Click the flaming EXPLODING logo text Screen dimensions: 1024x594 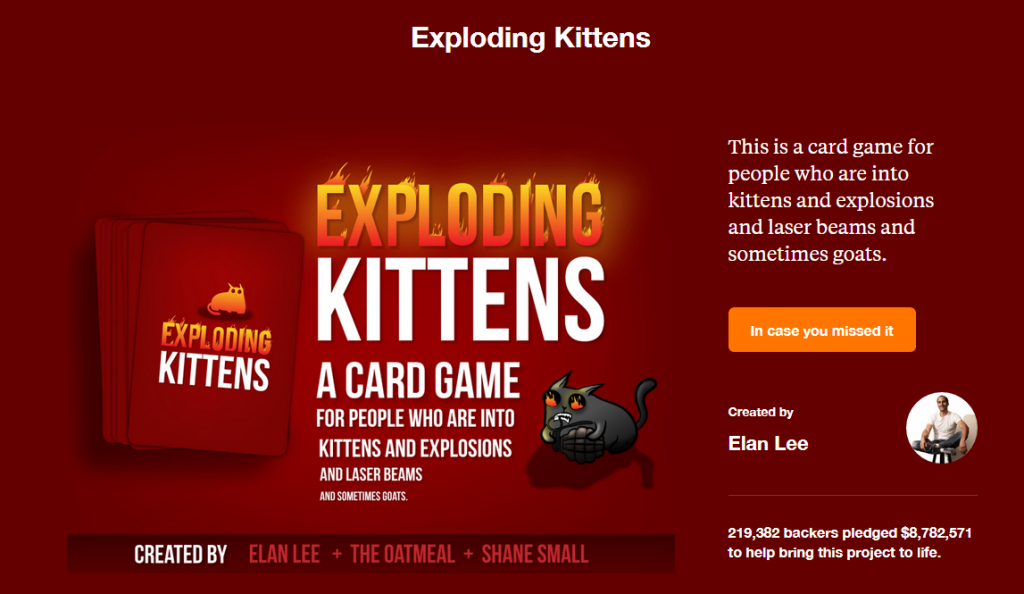pyautogui.click(x=460, y=212)
